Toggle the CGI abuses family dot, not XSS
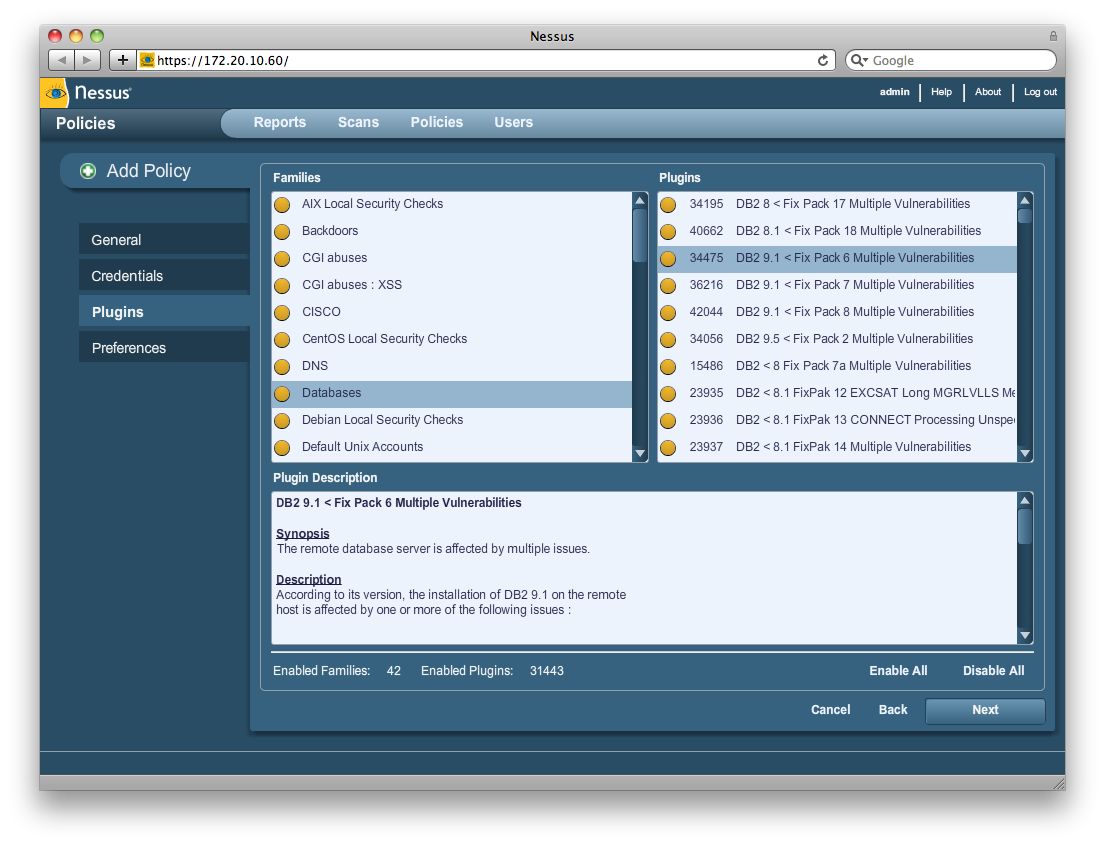Screen dimensions: 1105x845 [x=282, y=259]
